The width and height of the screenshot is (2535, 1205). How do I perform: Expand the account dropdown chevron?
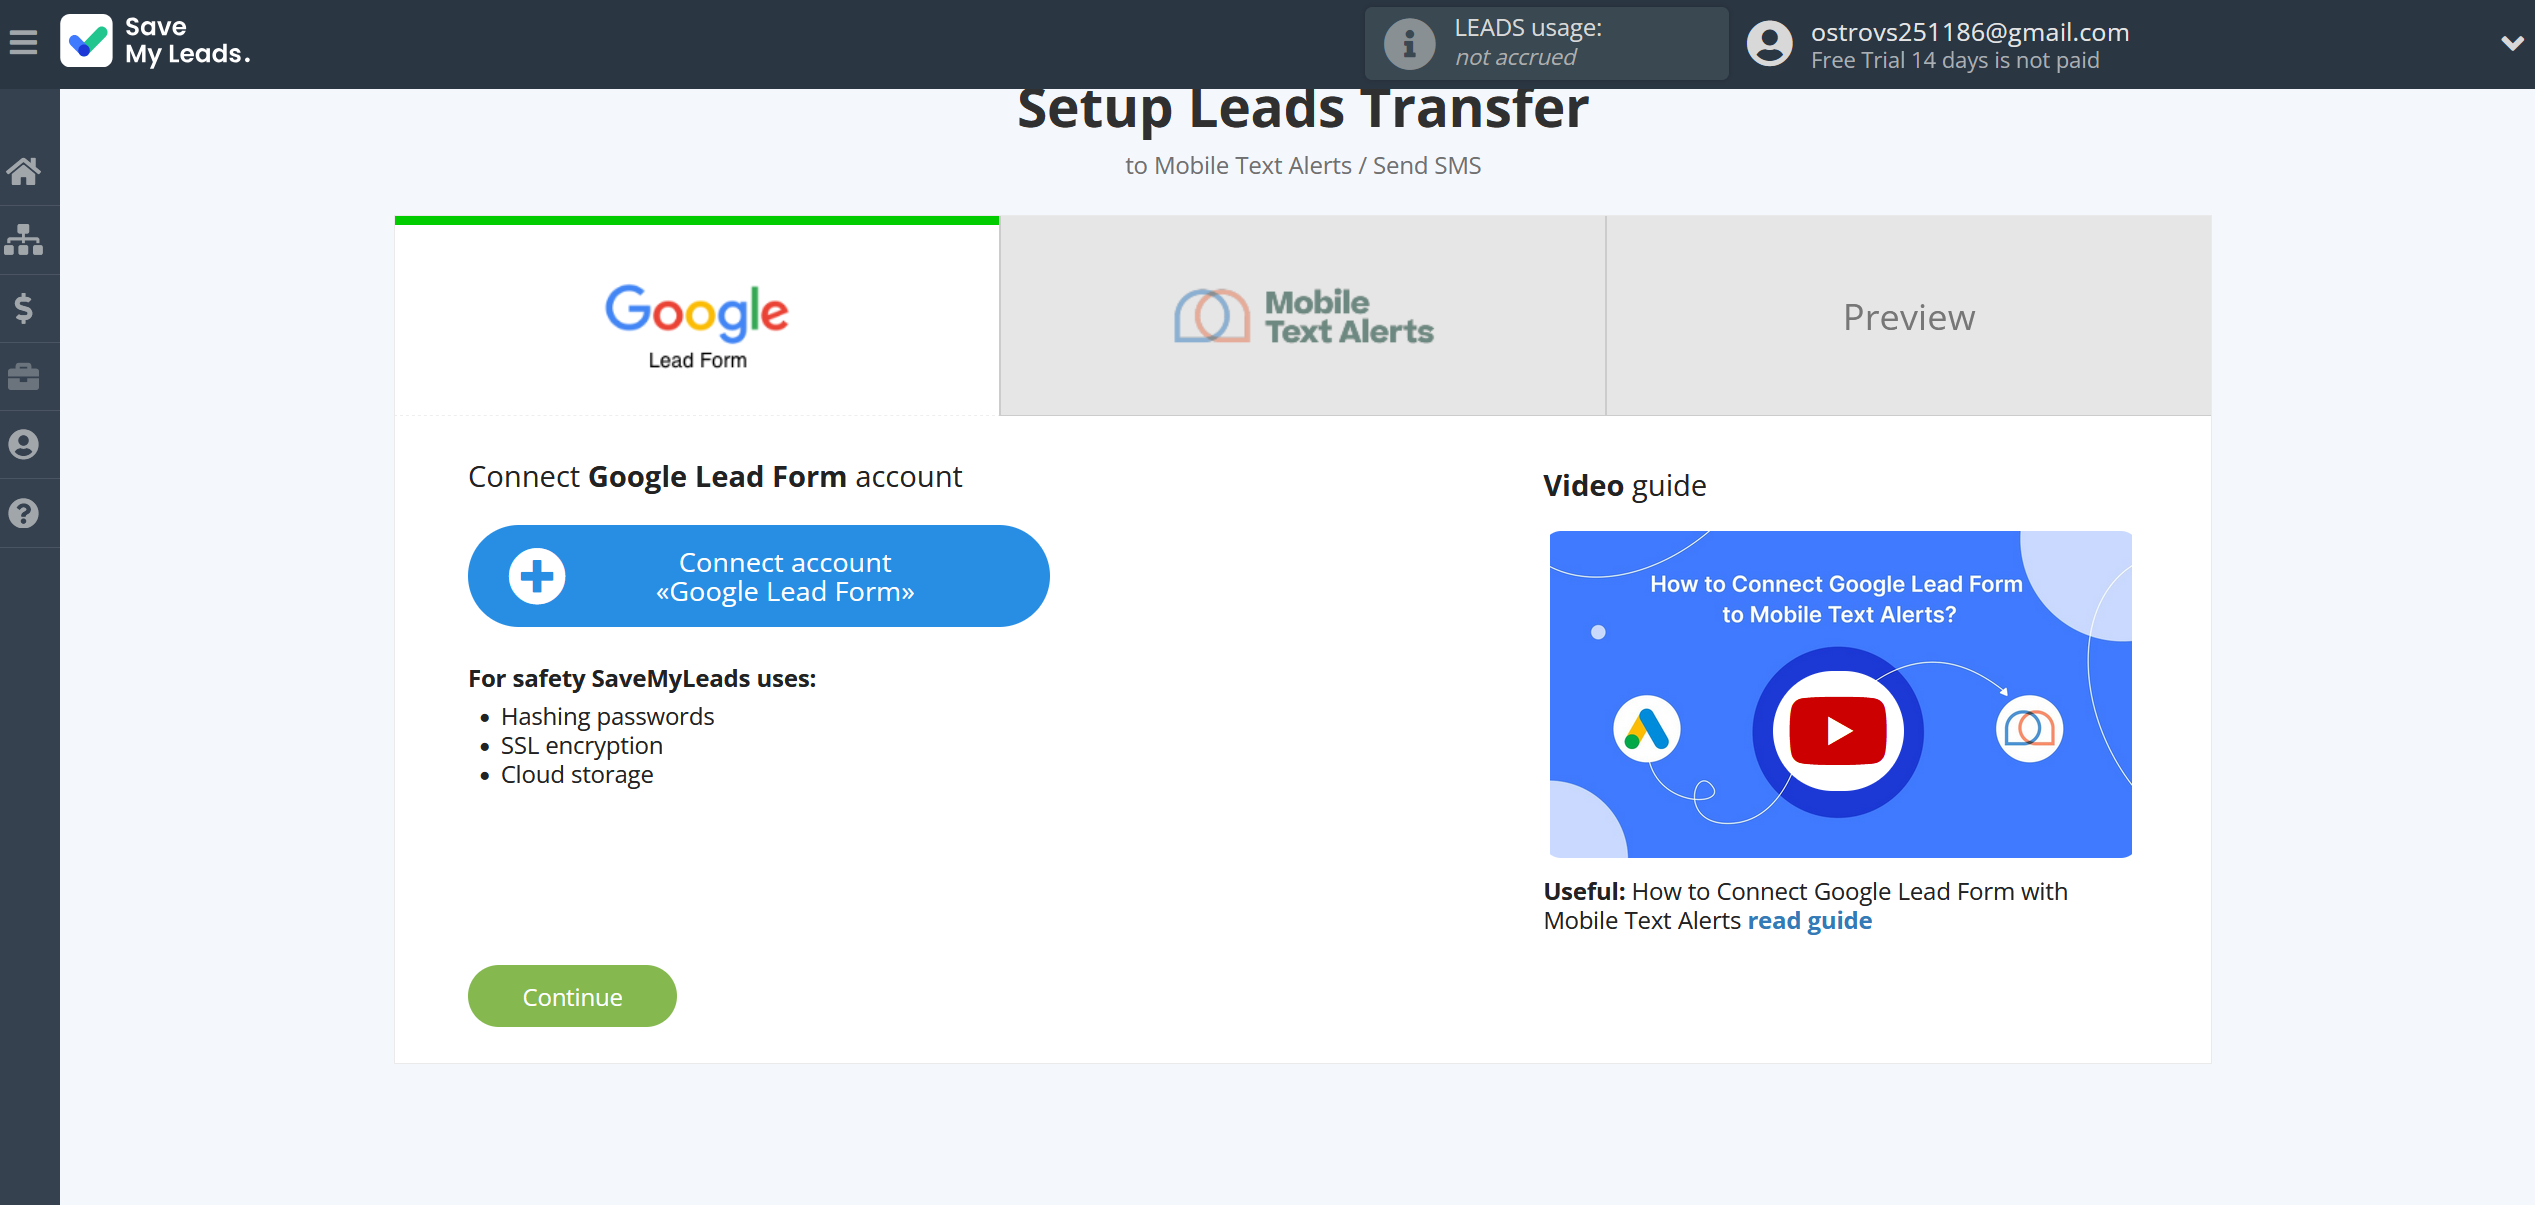(x=2512, y=43)
